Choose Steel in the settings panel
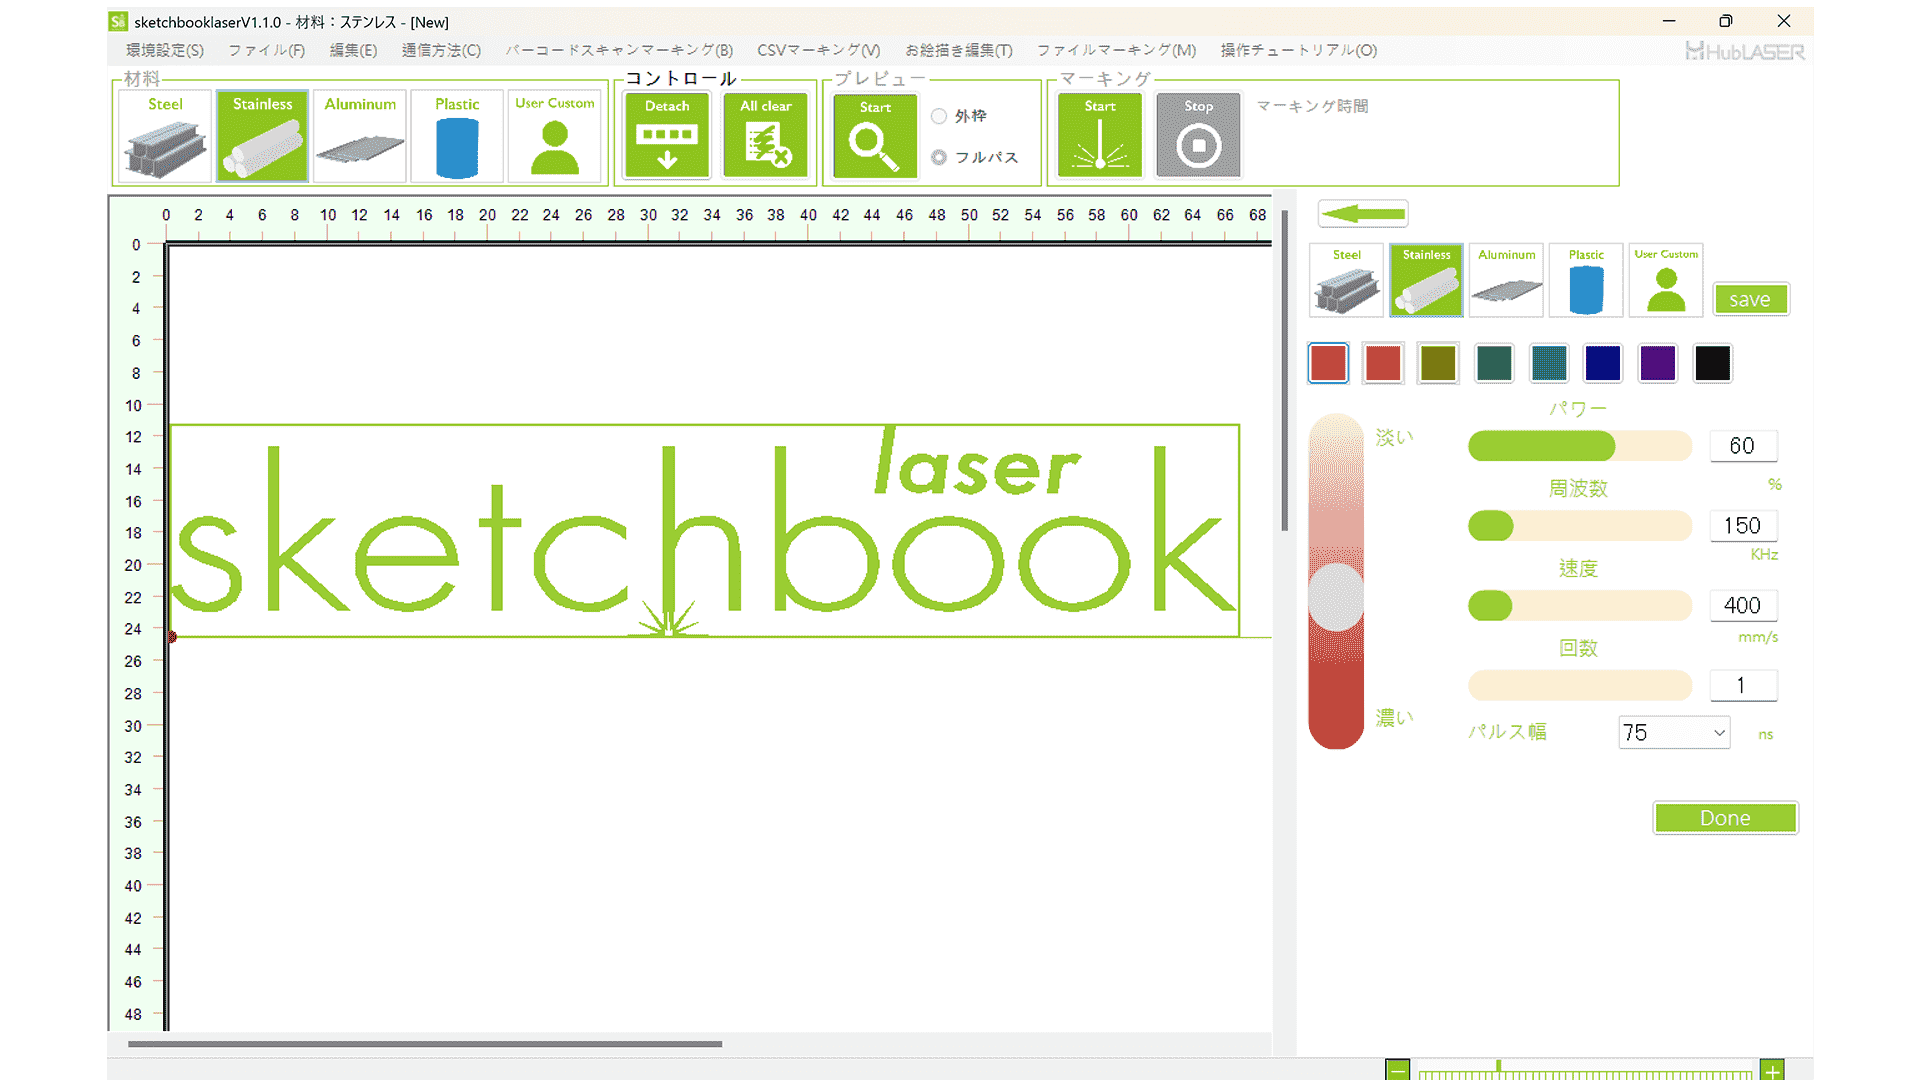The height and width of the screenshot is (1080, 1920). coord(1346,280)
